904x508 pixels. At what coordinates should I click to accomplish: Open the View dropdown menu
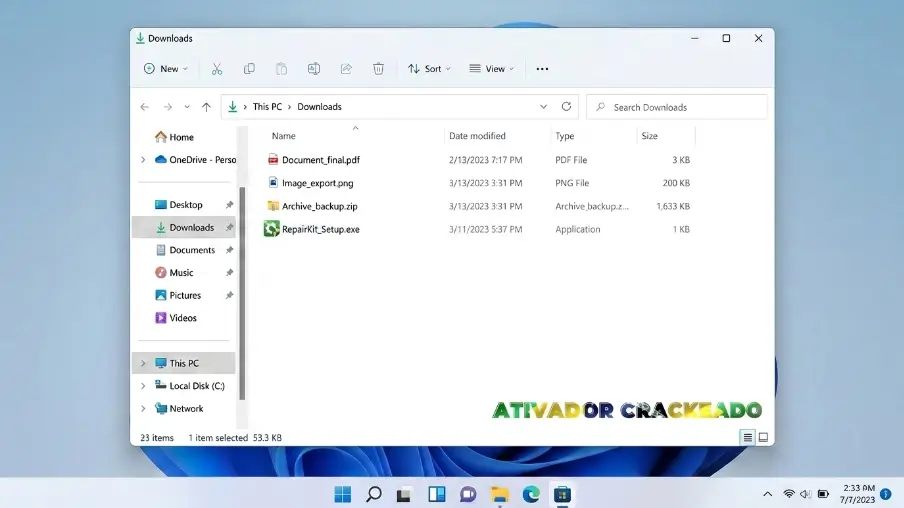coord(492,69)
